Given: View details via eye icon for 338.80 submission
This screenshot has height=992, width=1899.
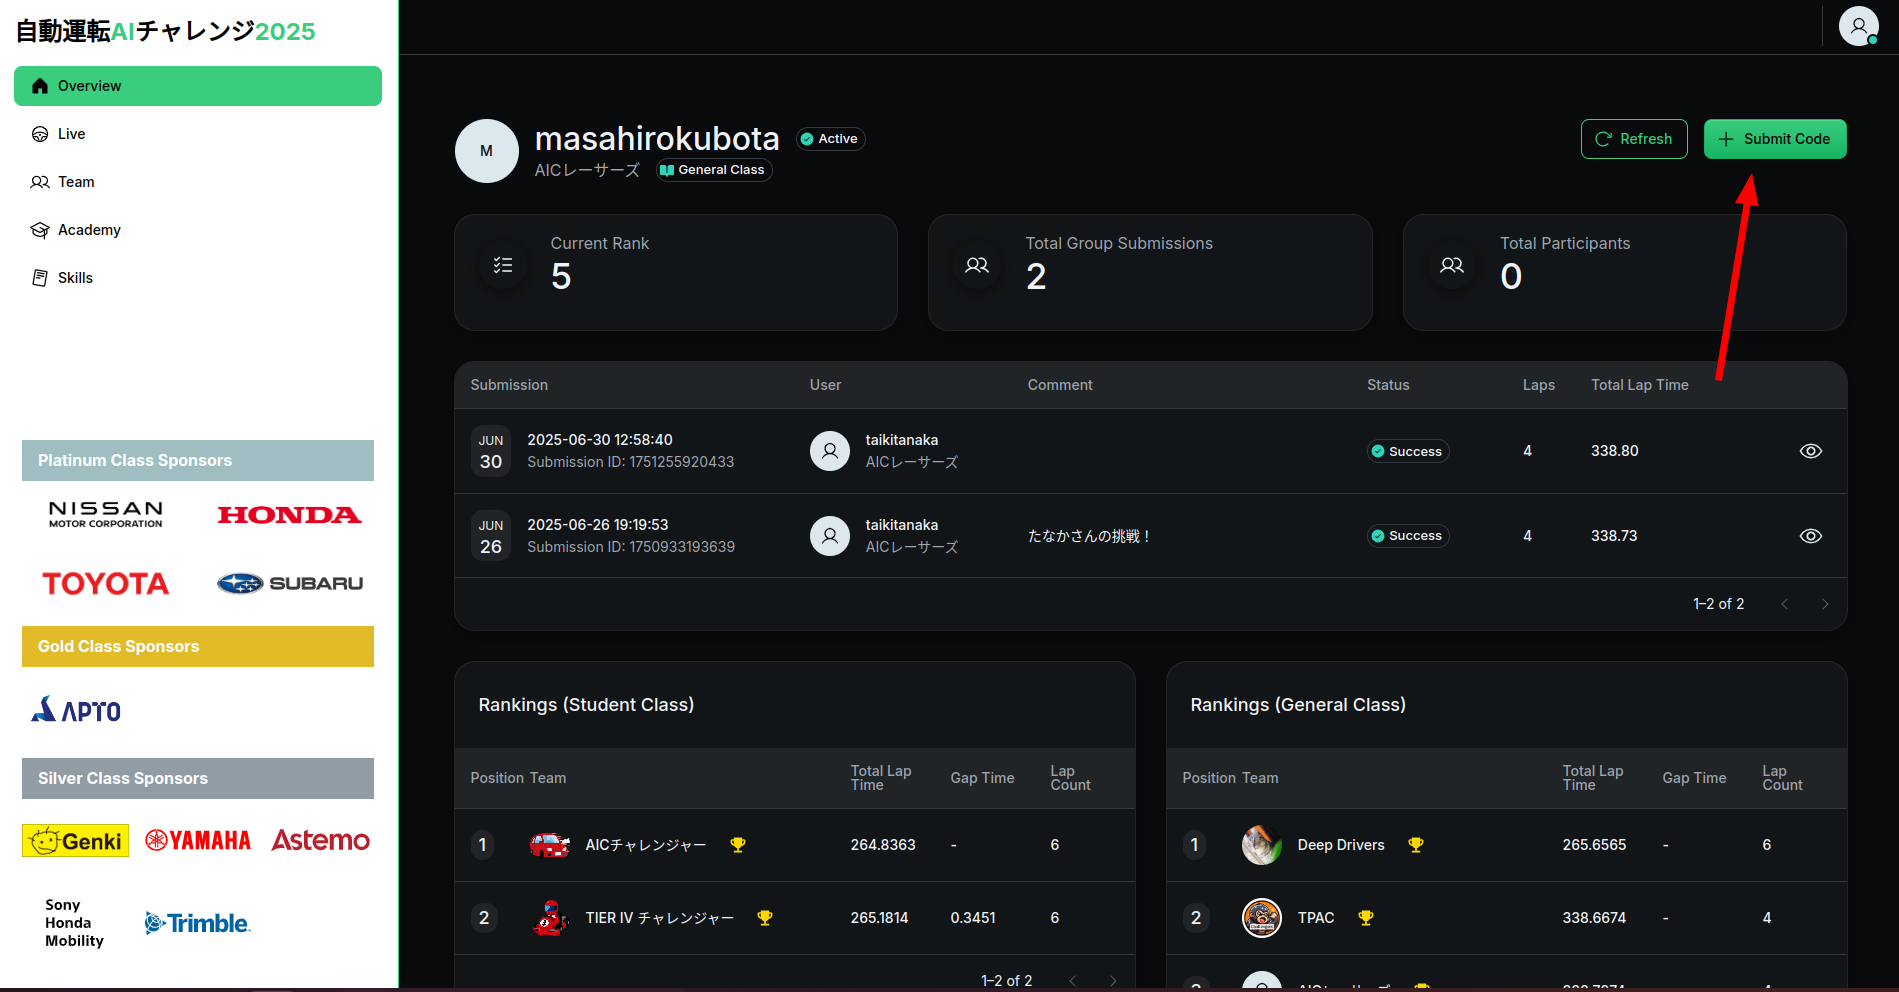Looking at the screenshot, I should pyautogui.click(x=1810, y=451).
